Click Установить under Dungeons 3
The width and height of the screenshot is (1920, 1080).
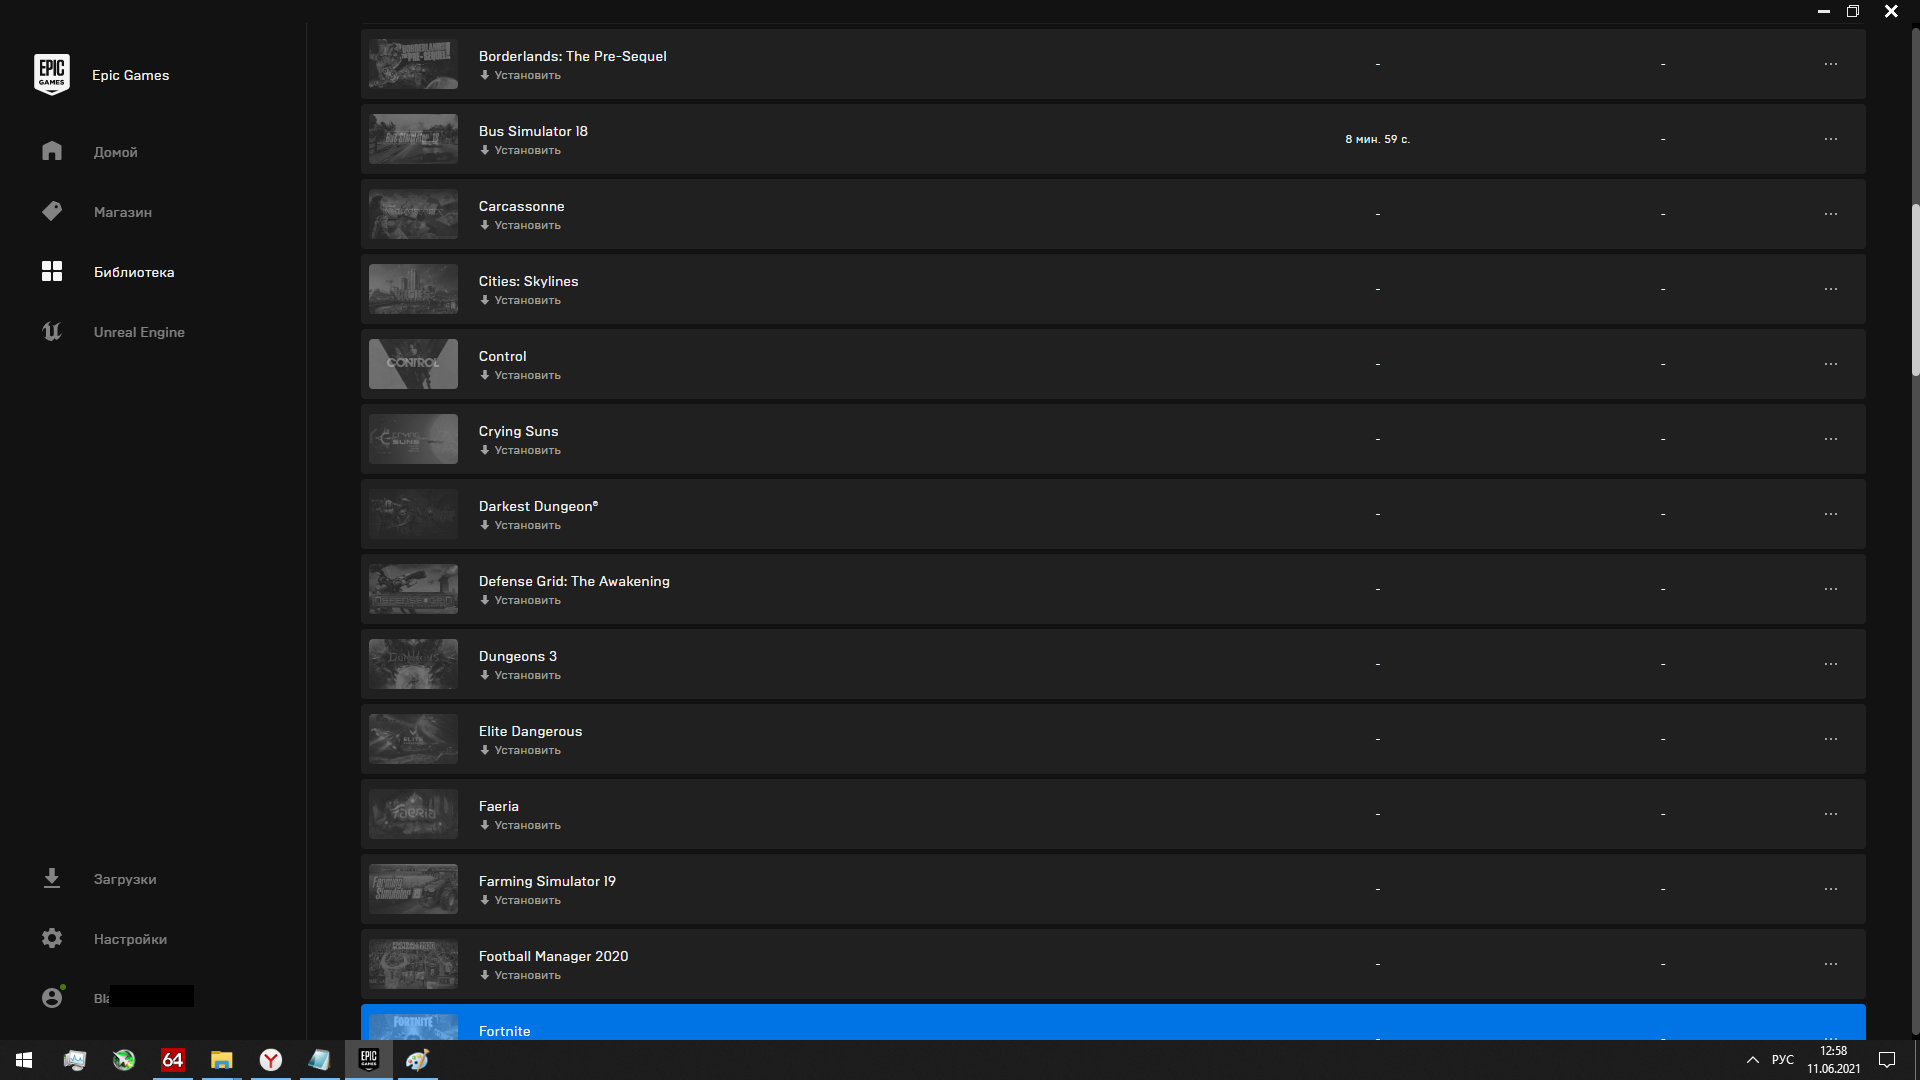(520, 675)
